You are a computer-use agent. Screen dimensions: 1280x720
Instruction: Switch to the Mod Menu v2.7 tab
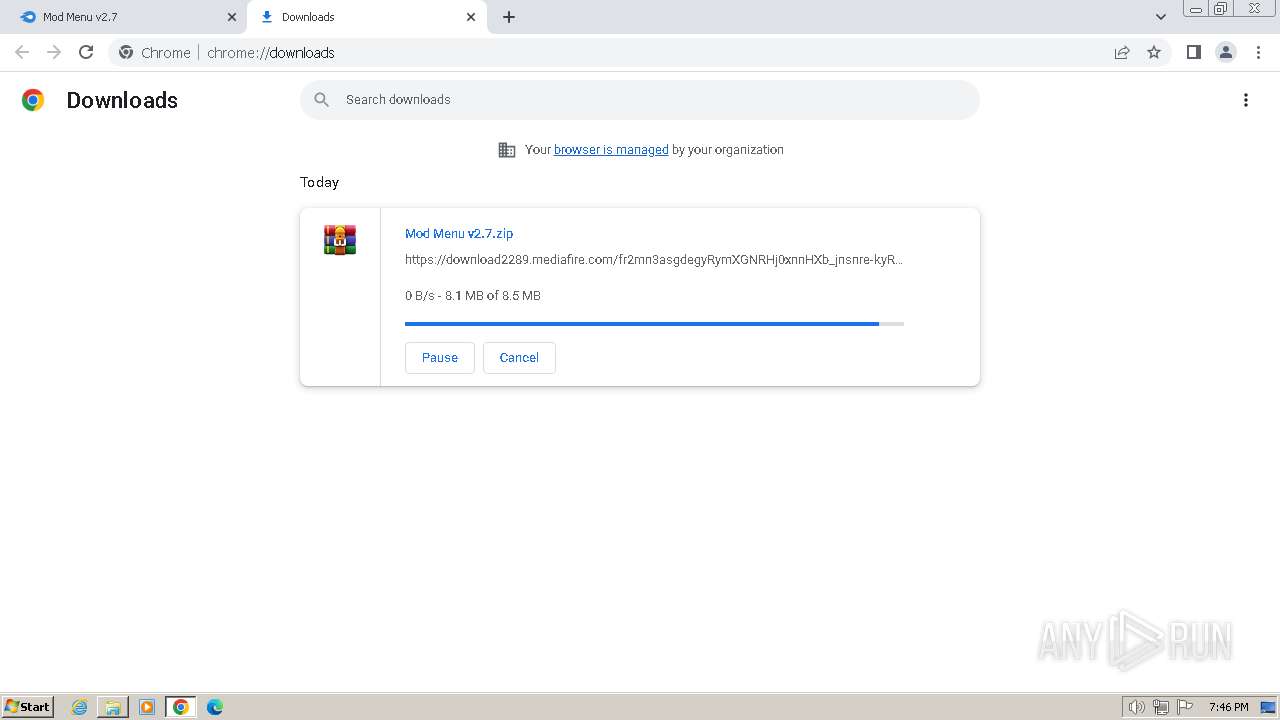tap(122, 17)
